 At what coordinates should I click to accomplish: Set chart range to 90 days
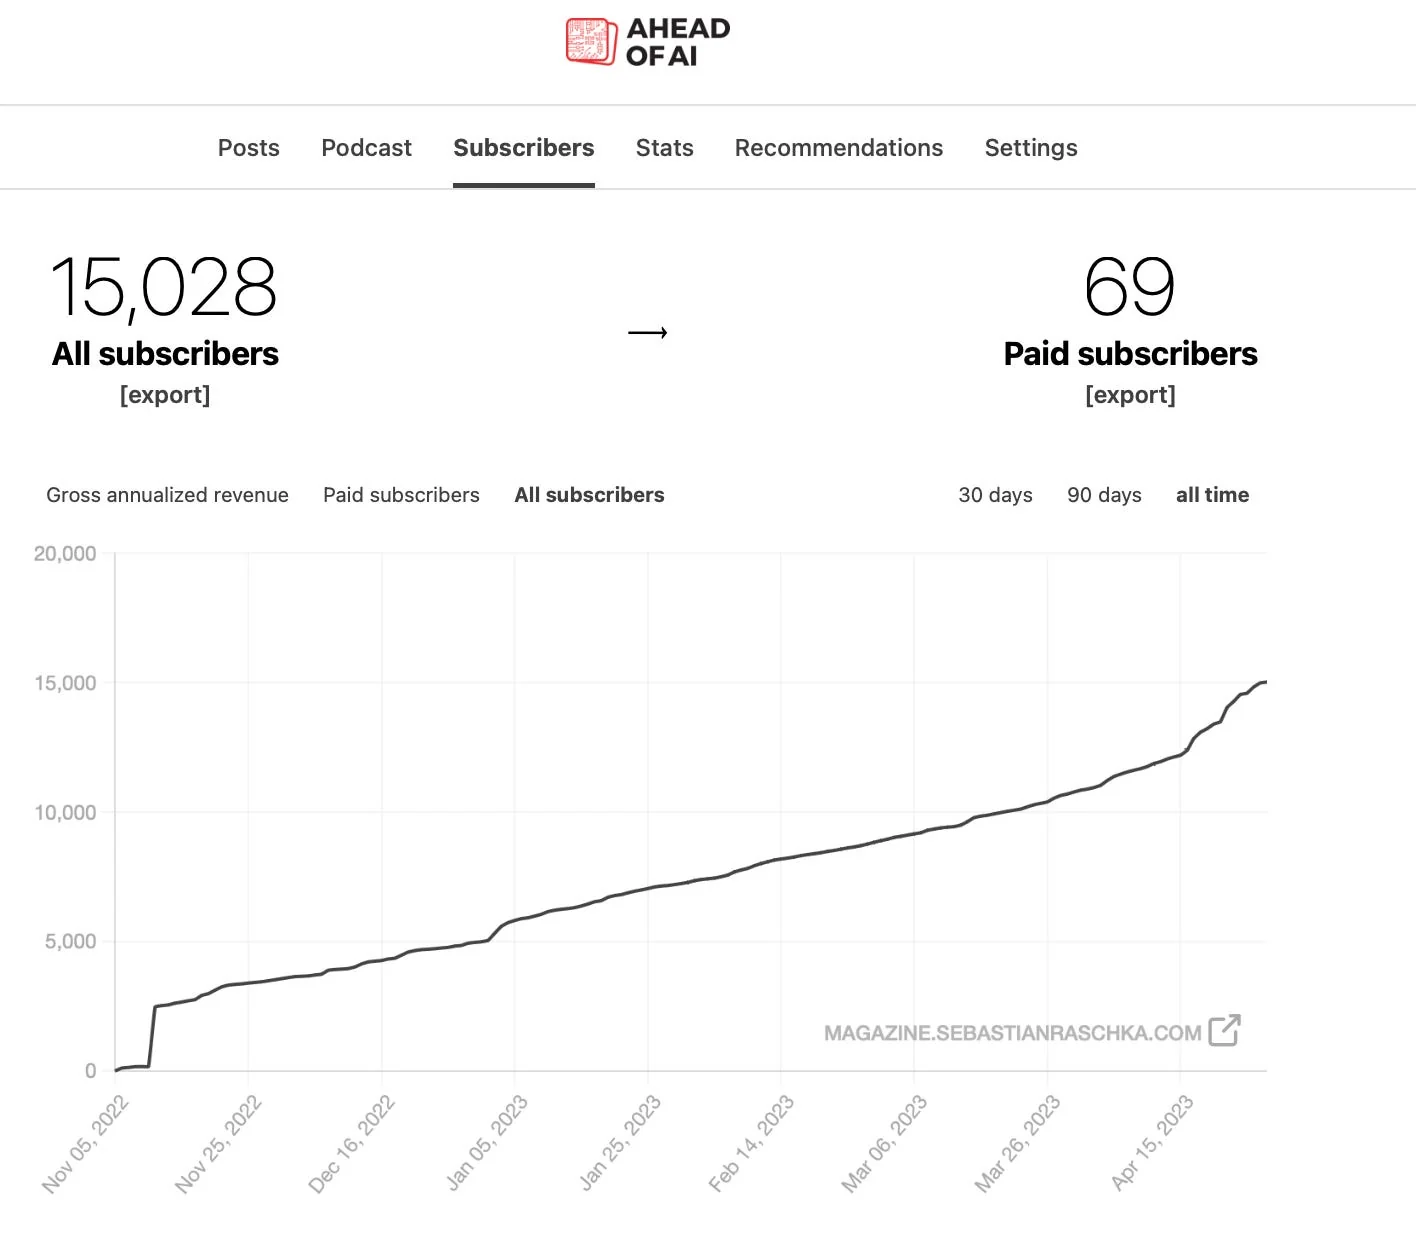(x=1104, y=495)
